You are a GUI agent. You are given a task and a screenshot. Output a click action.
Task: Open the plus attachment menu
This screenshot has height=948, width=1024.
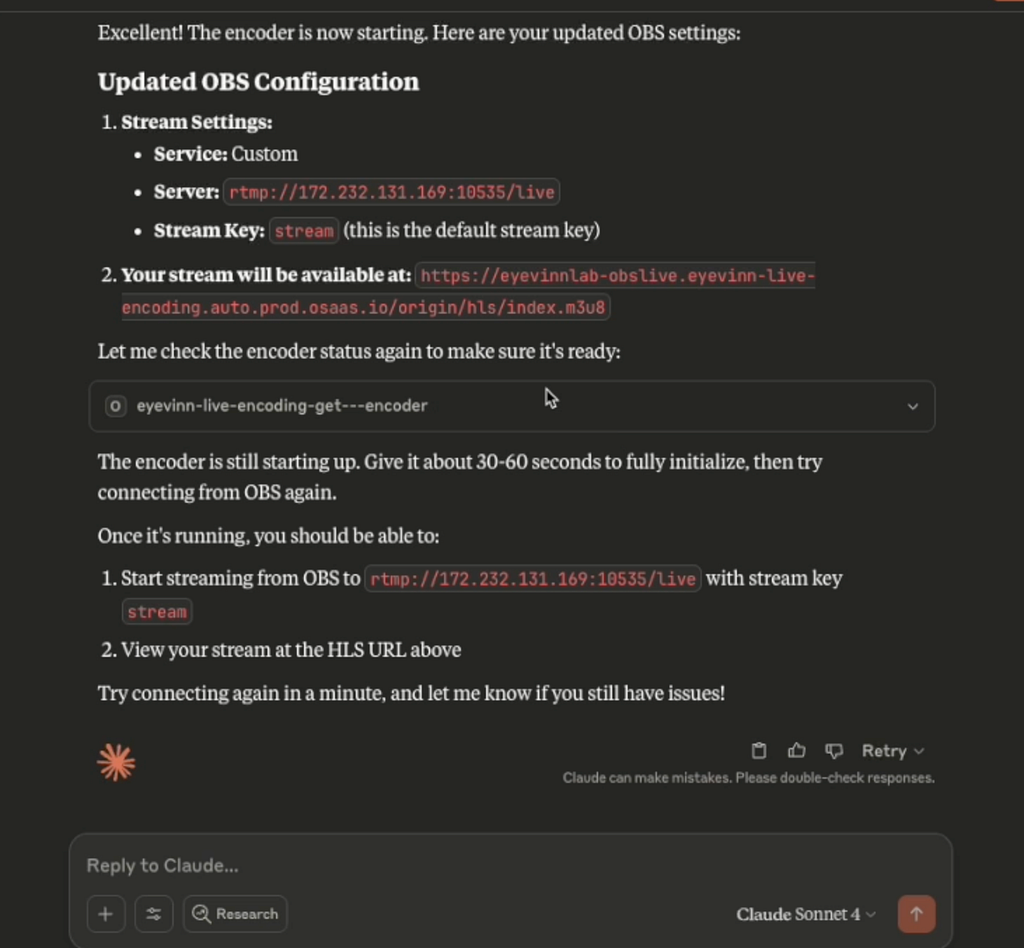pyautogui.click(x=105, y=913)
